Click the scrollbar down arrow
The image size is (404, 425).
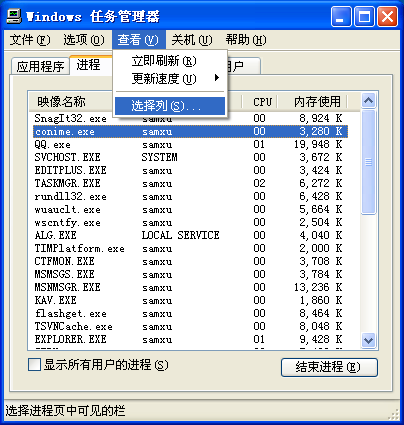(x=368, y=340)
